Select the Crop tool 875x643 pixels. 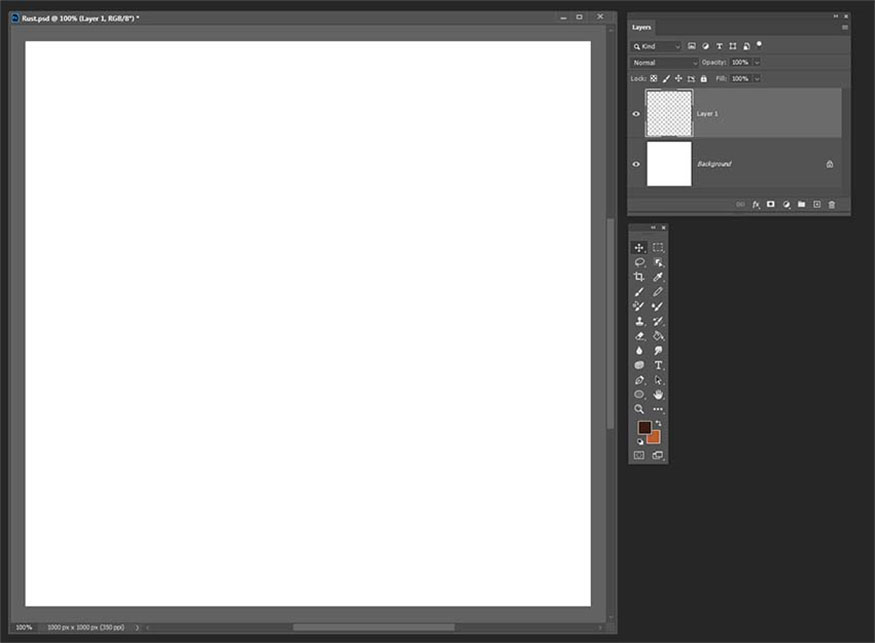(x=639, y=277)
